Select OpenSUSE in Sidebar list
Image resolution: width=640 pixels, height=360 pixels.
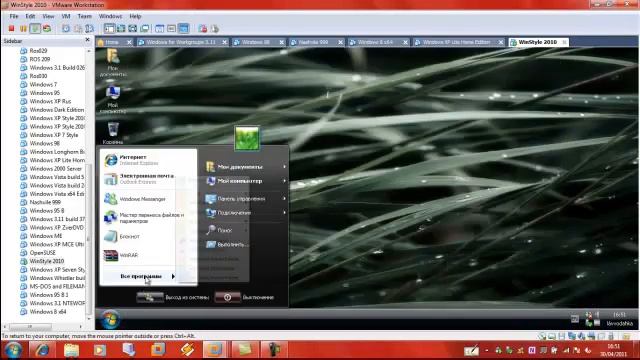coord(42,253)
